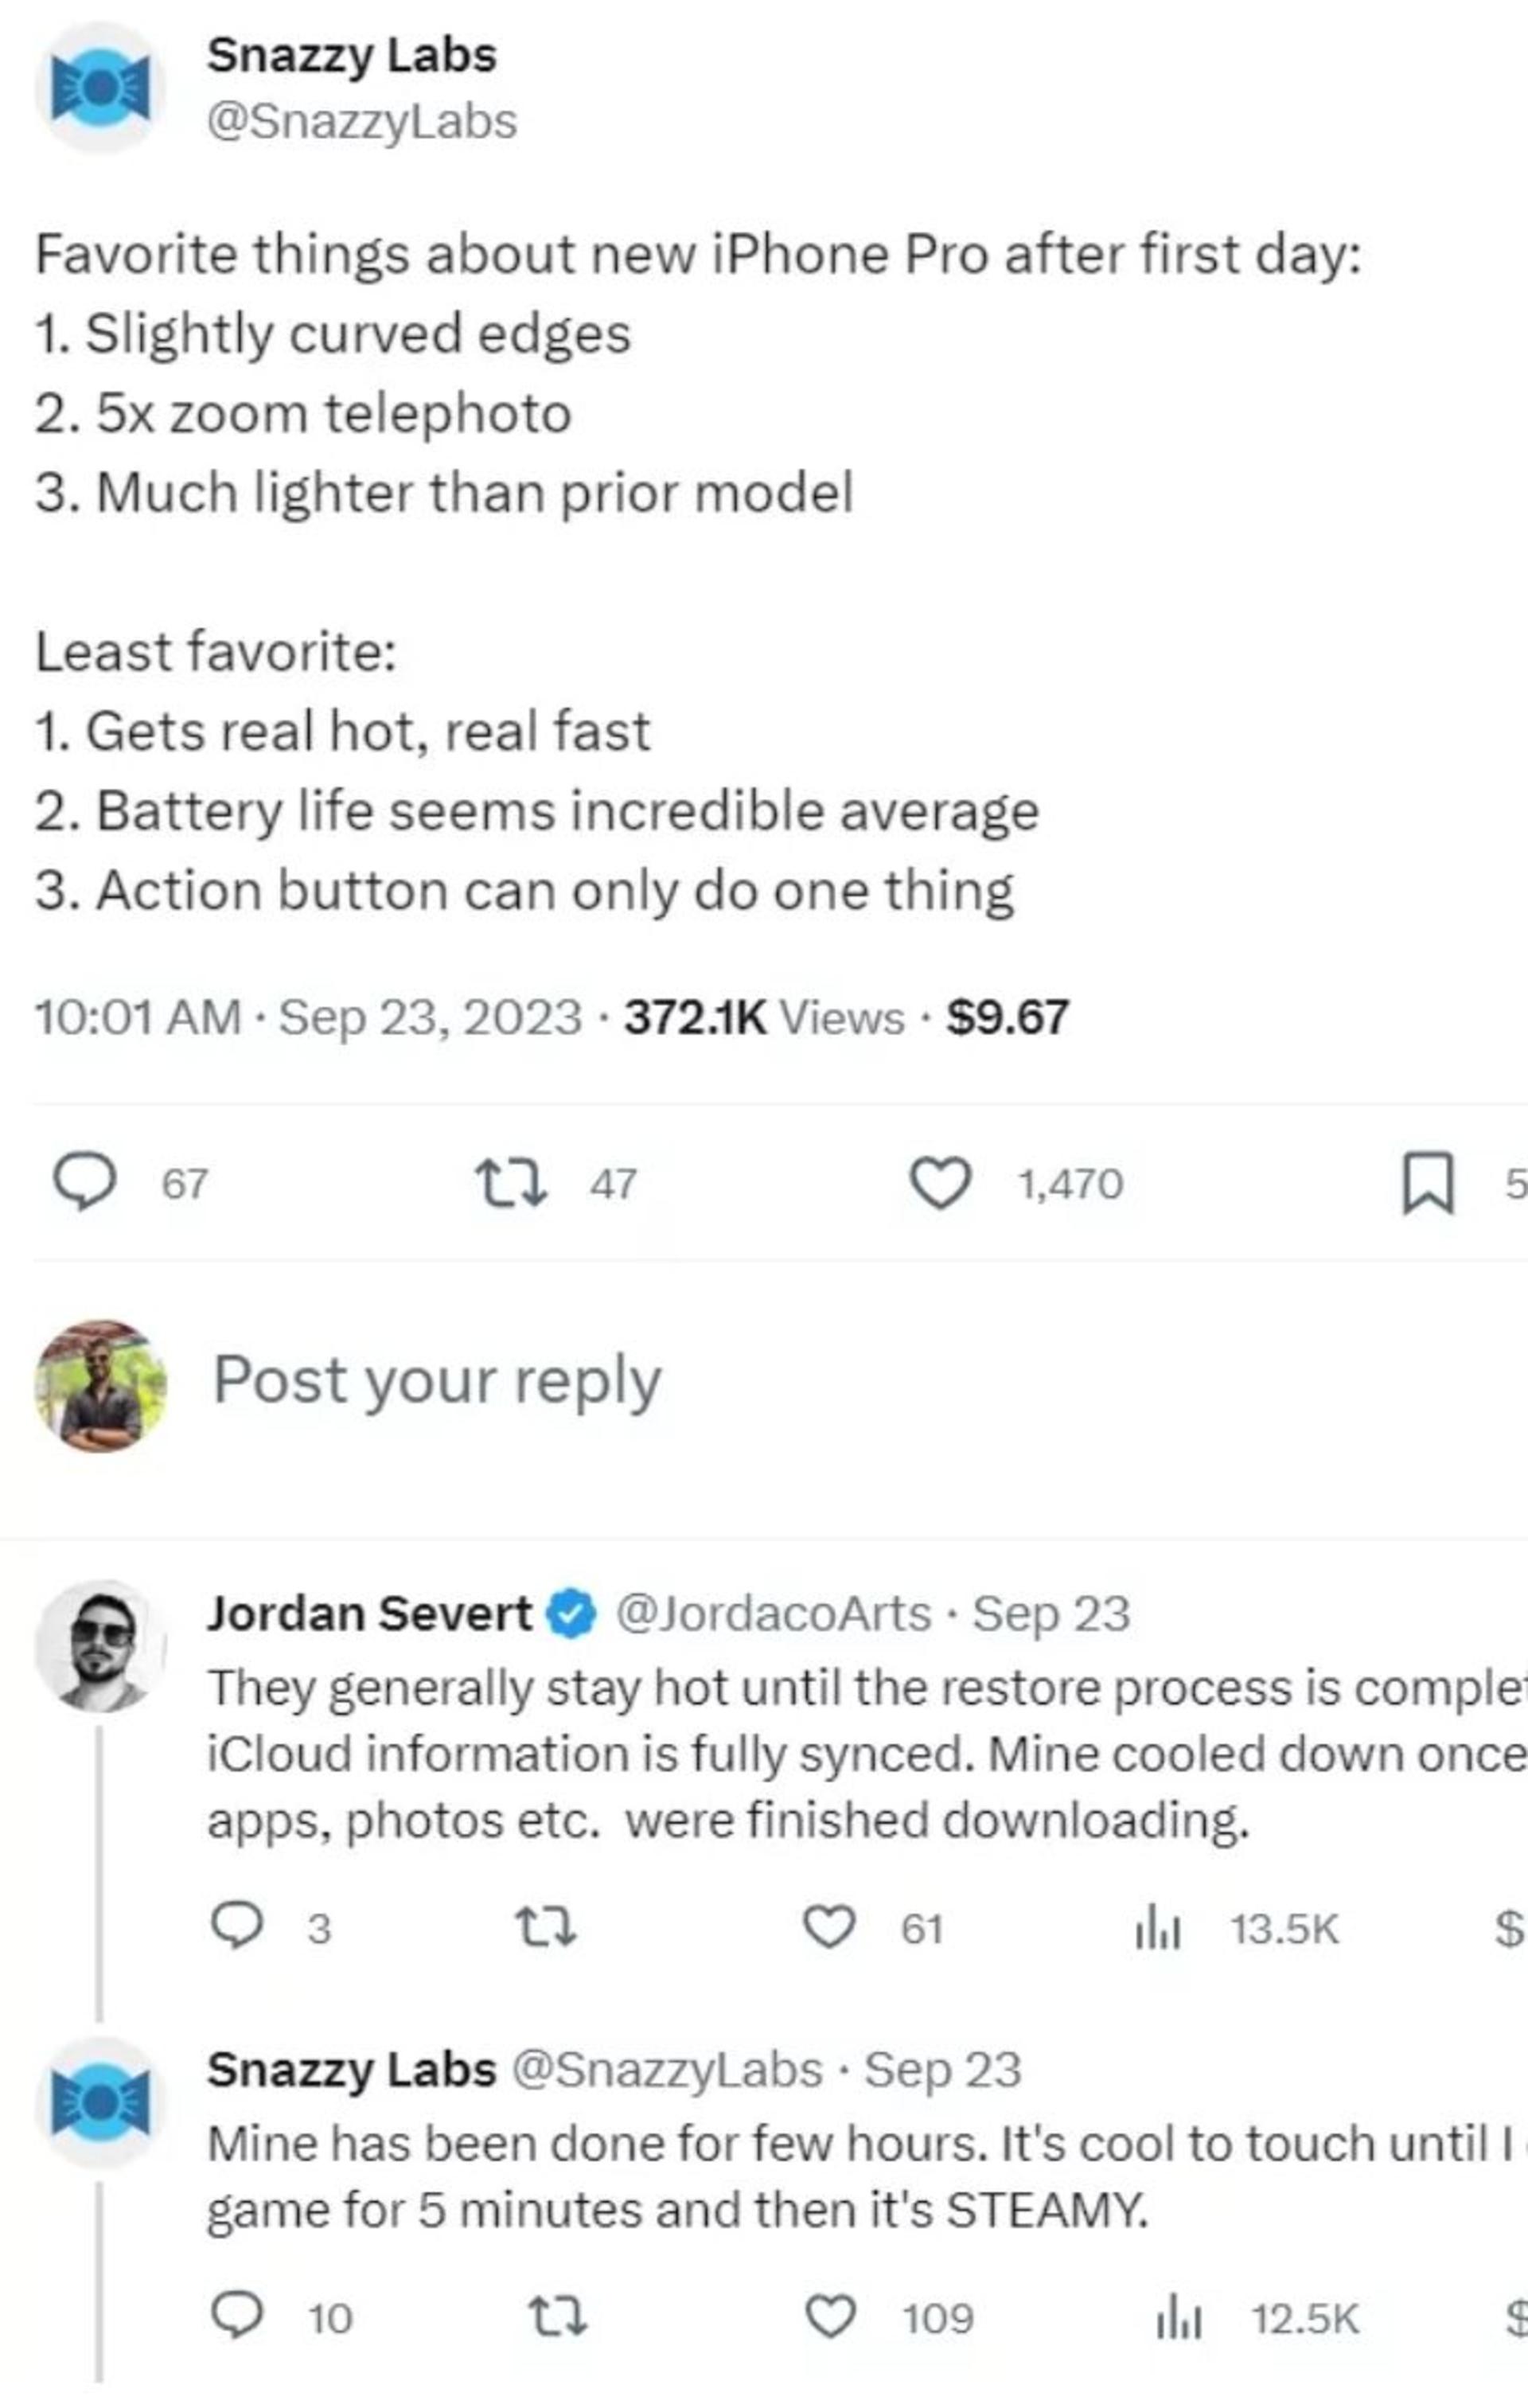This screenshot has height=2408, width=1528.
Task: Click Jordan Severt's profile picture
Action: click(100, 1646)
